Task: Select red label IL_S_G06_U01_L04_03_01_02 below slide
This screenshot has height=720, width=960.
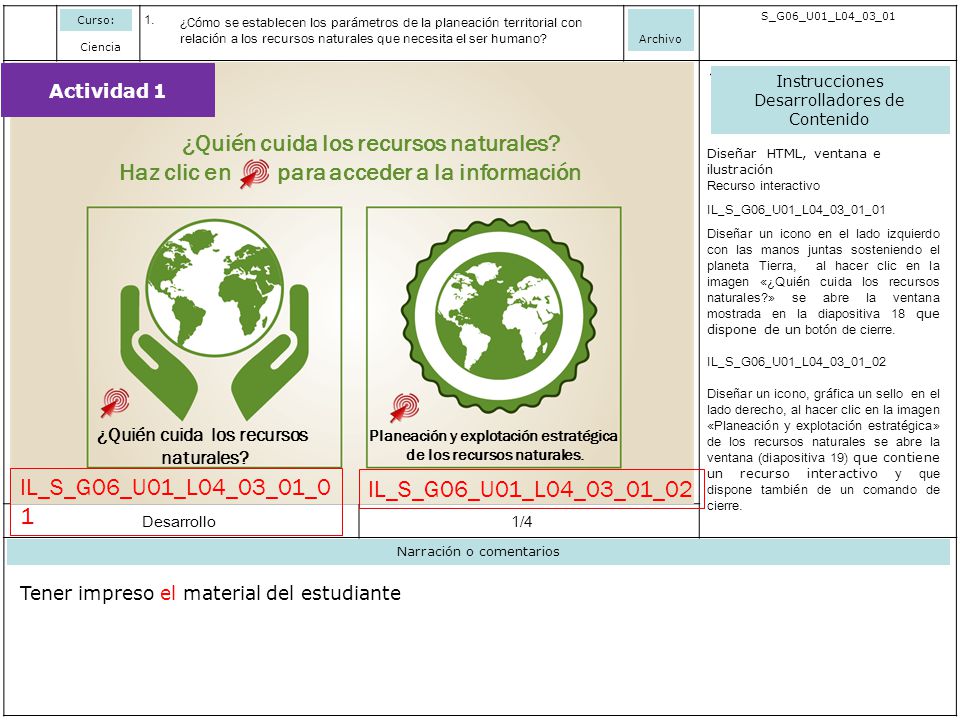Action: [530, 489]
